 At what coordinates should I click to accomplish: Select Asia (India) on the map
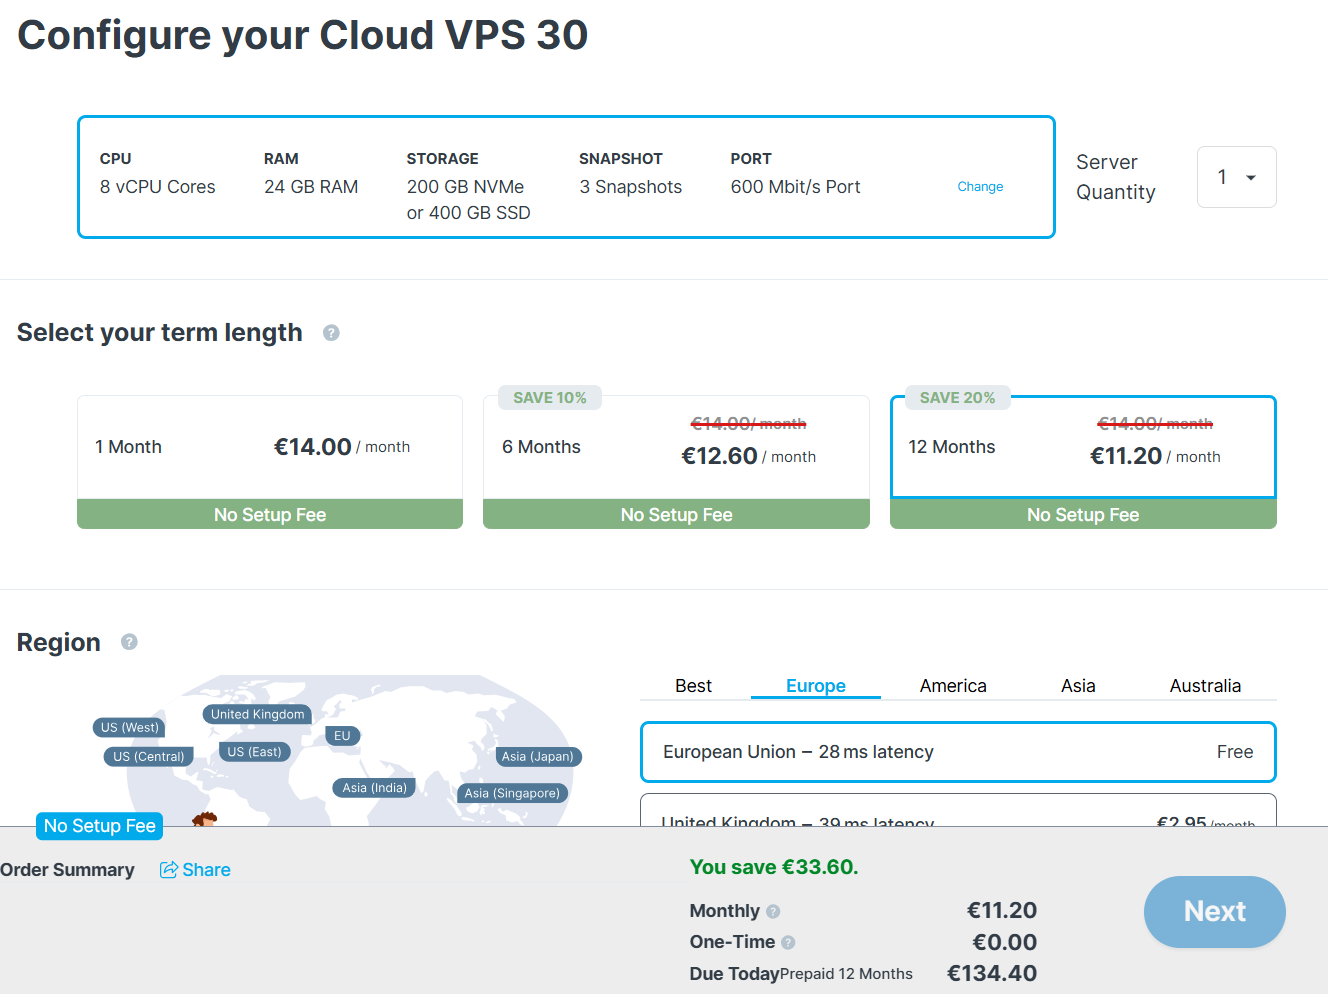[x=375, y=788]
